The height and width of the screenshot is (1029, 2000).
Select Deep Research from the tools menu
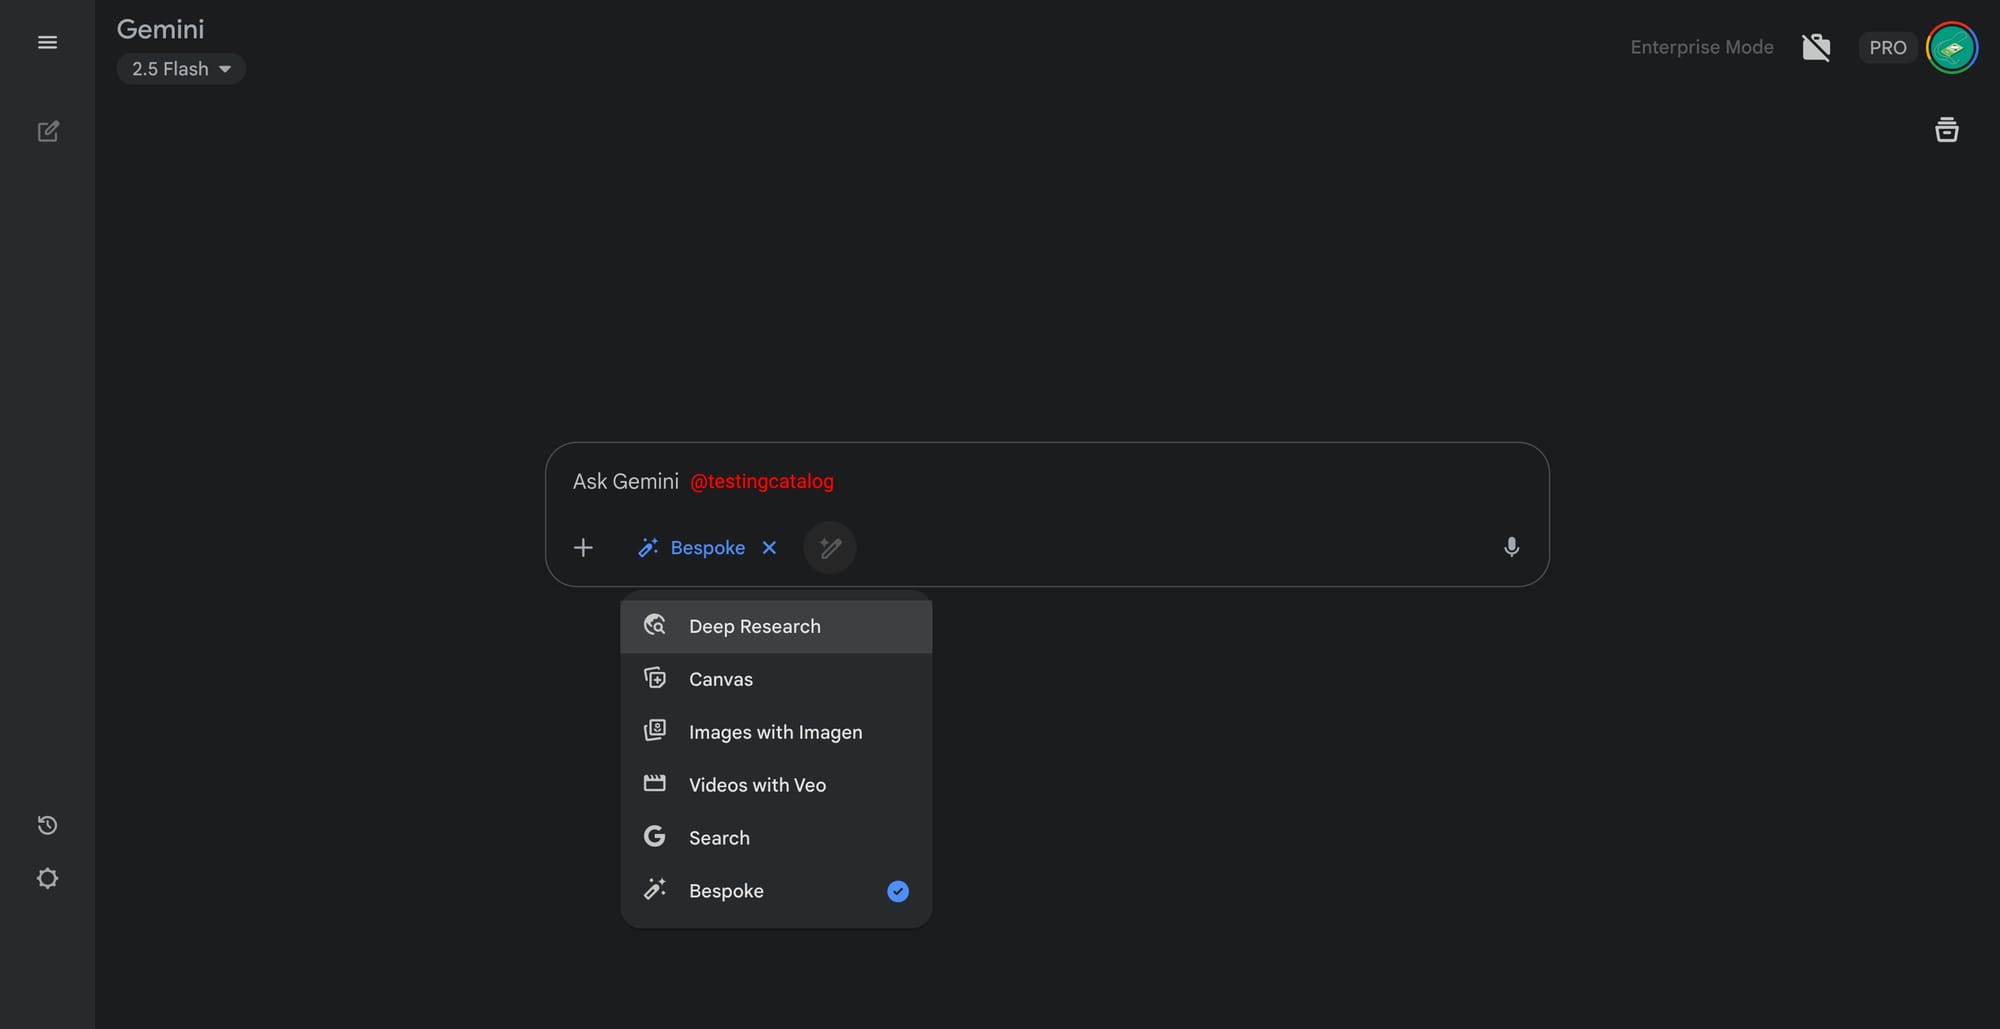tap(776, 626)
